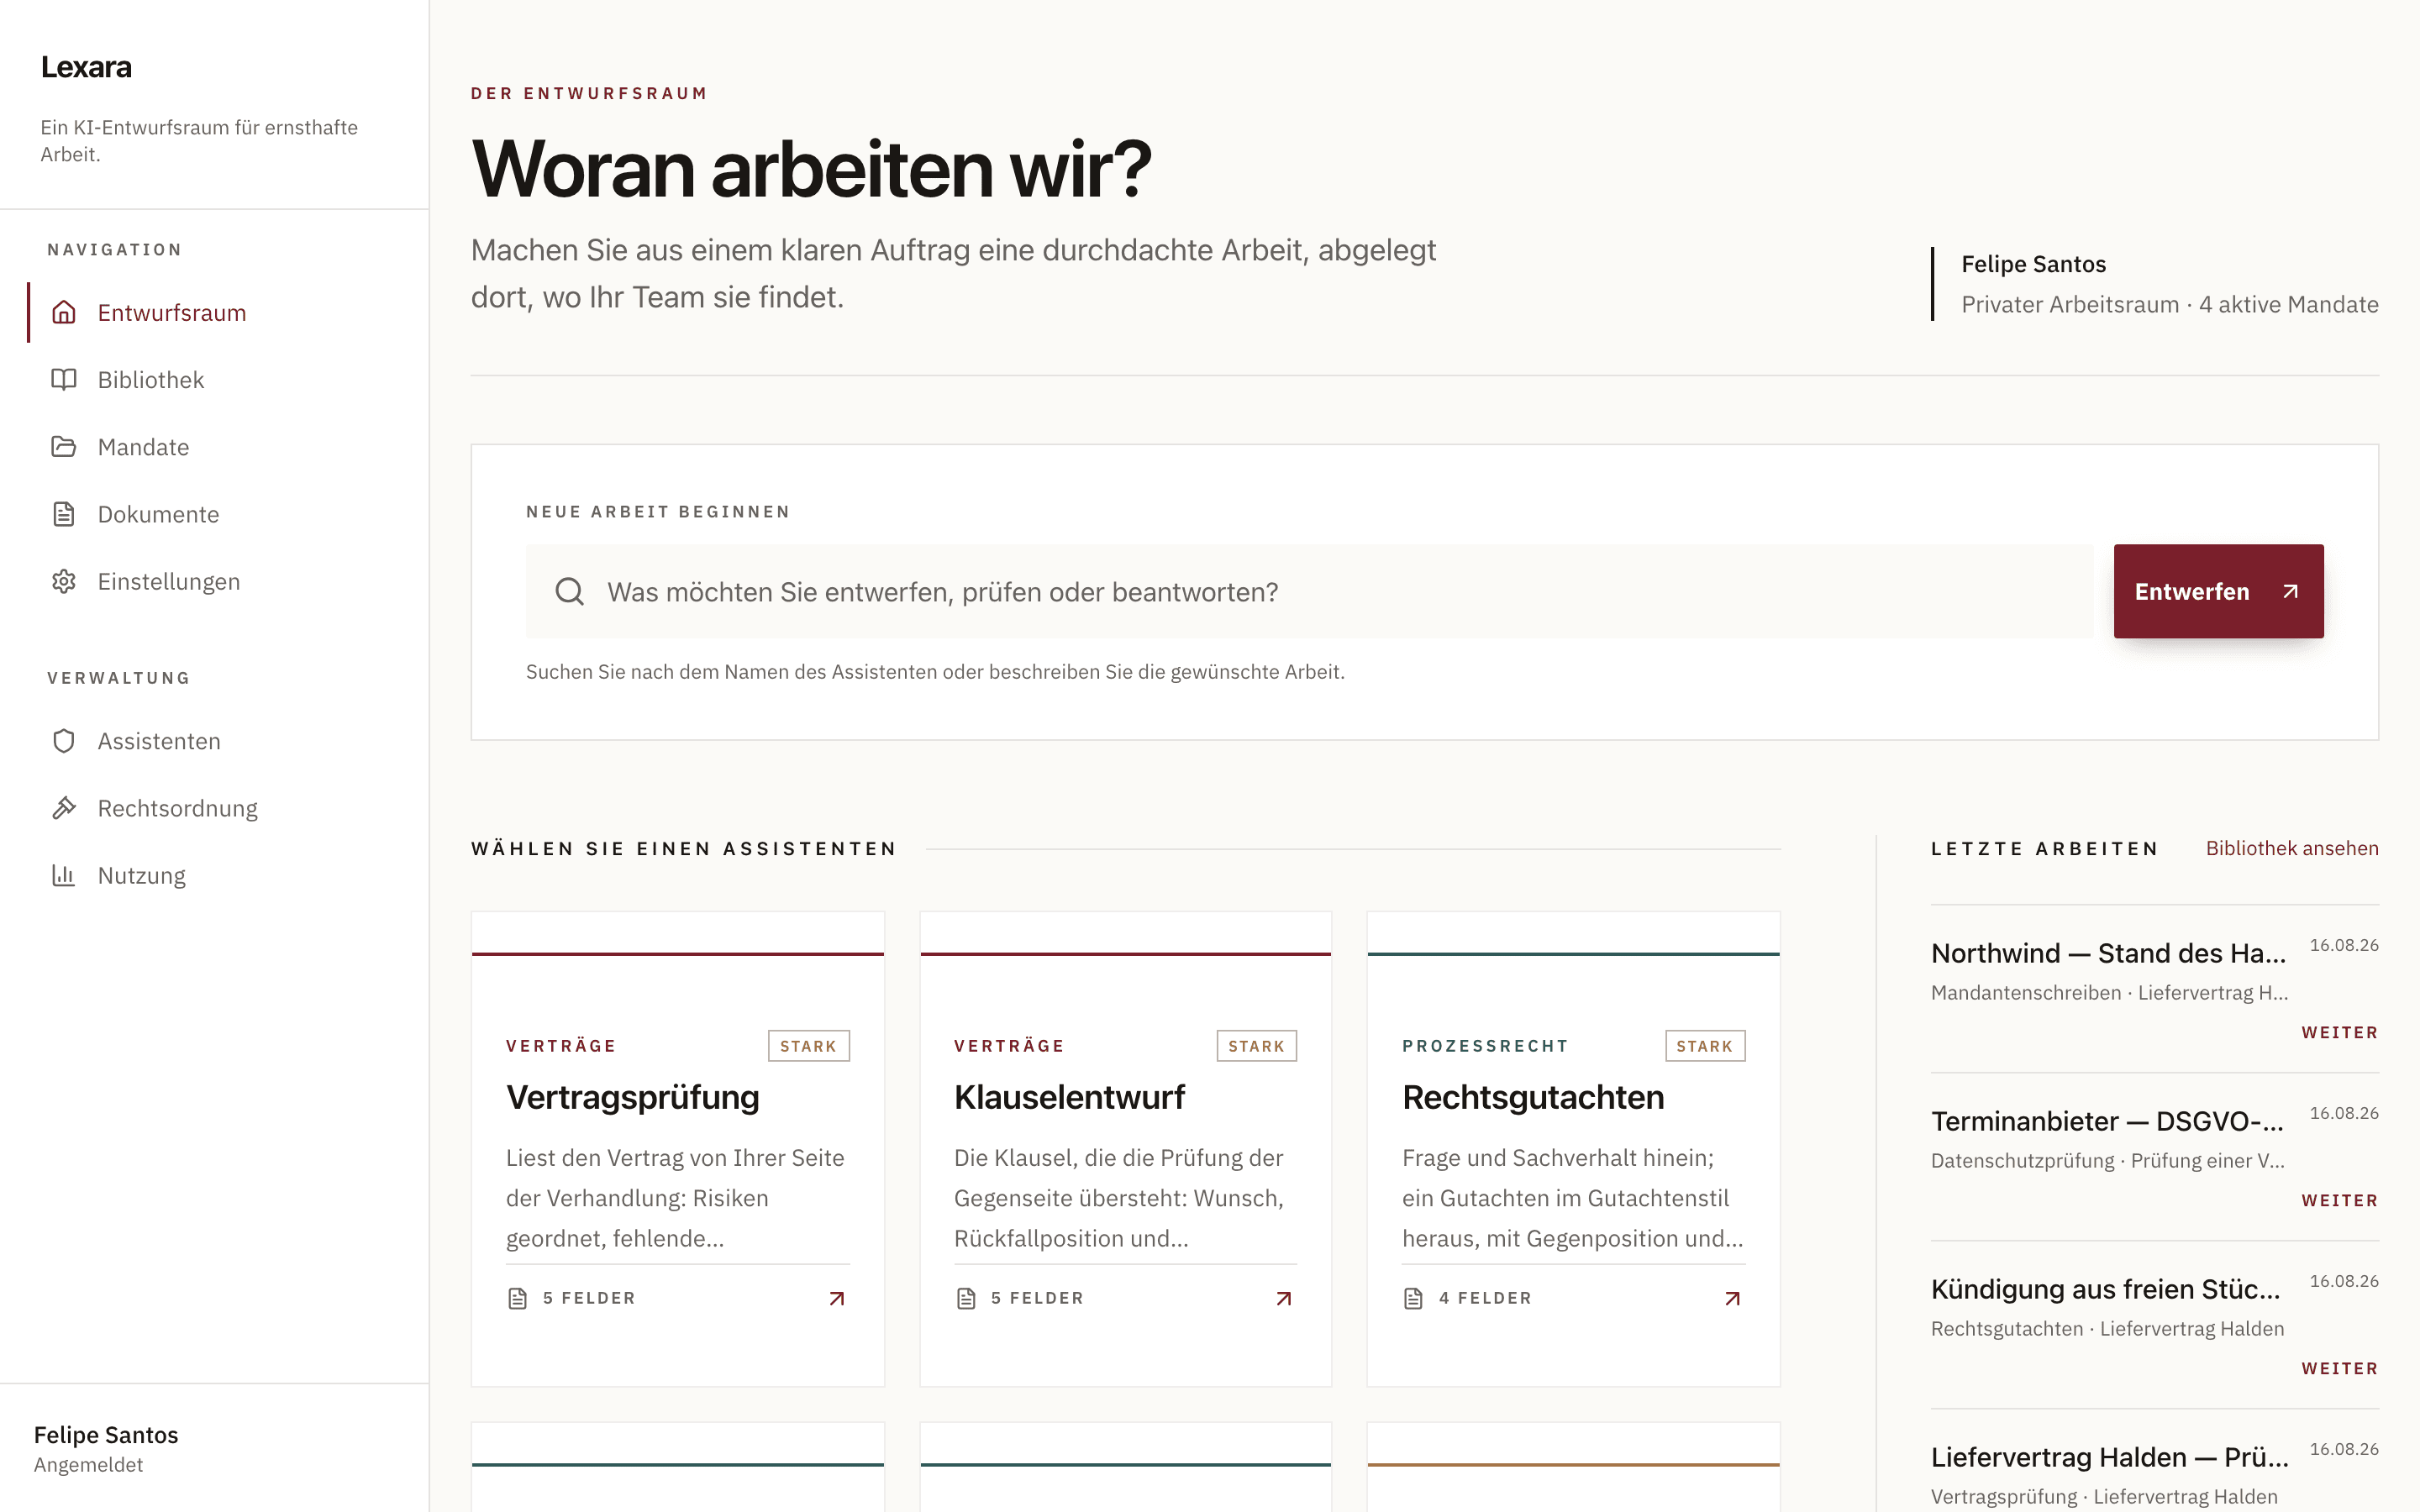Open 'Liefervertrag Halden — Prü...' recent work

pyautogui.click(x=2109, y=1457)
